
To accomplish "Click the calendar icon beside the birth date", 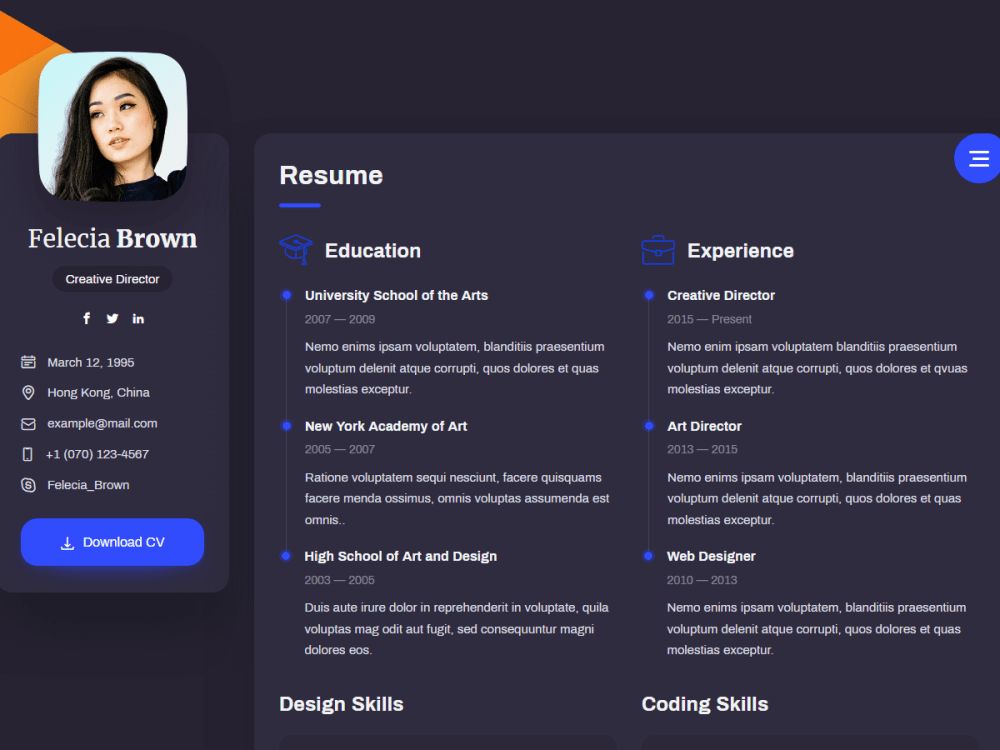I will (x=28, y=362).
